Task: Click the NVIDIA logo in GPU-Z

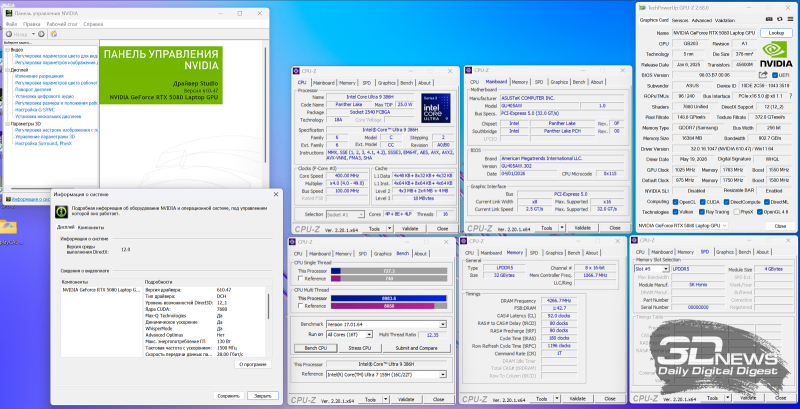Action: pyautogui.click(x=776, y=54)
